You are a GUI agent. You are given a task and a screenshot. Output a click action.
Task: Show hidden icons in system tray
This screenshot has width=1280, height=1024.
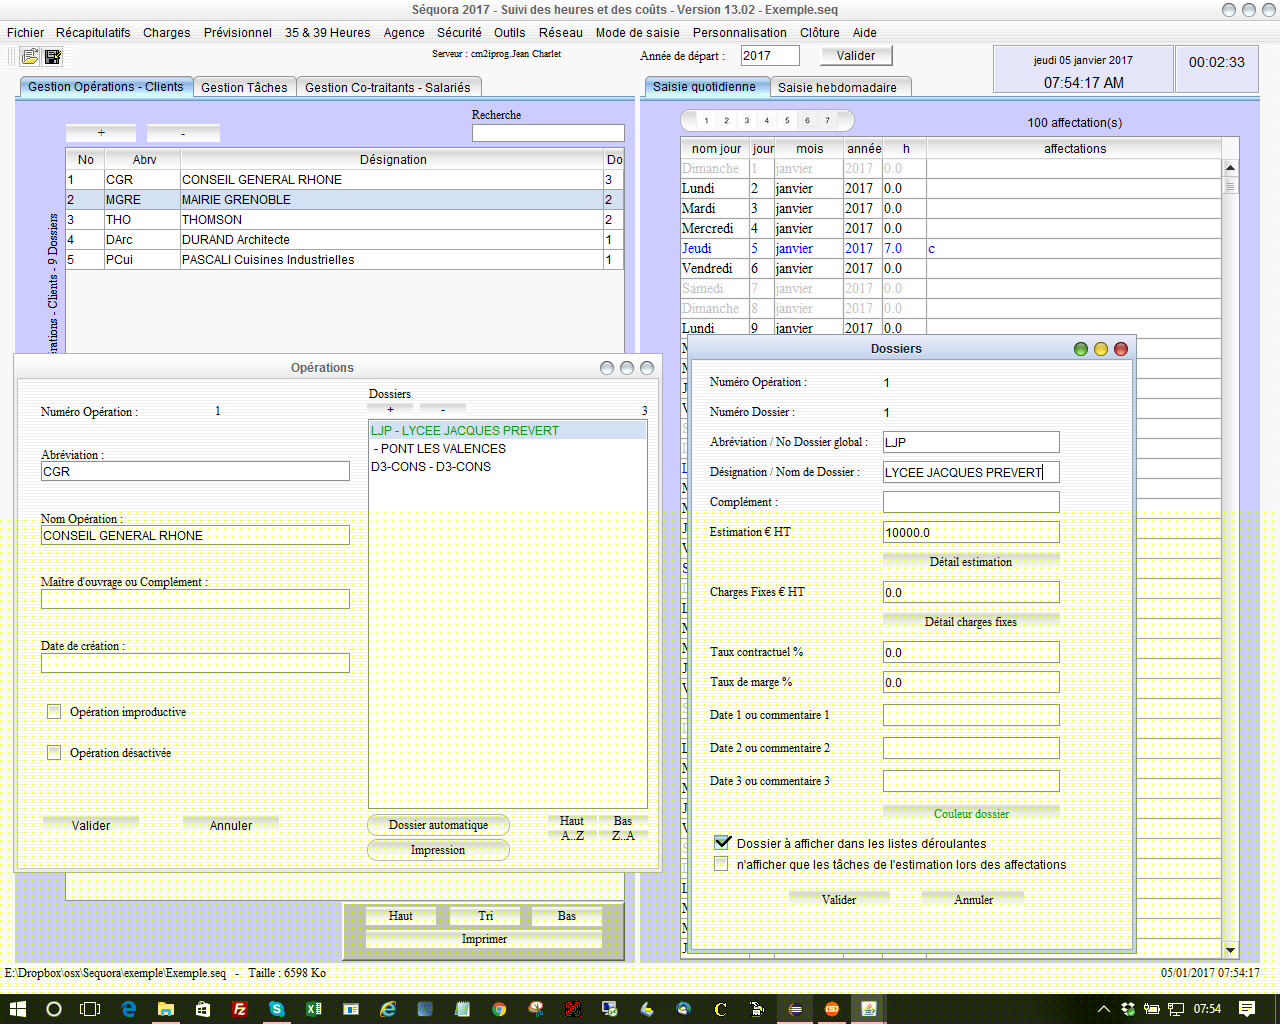click(1103, 1009)
